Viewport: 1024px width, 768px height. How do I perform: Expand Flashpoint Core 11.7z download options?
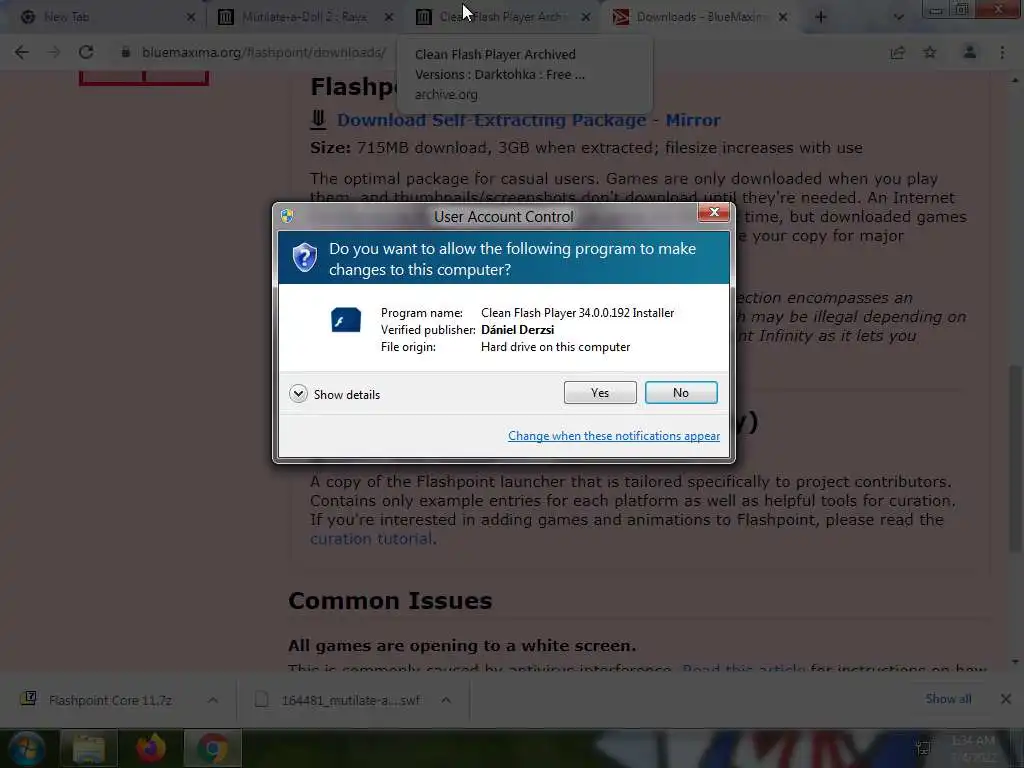tap(213, 700)
